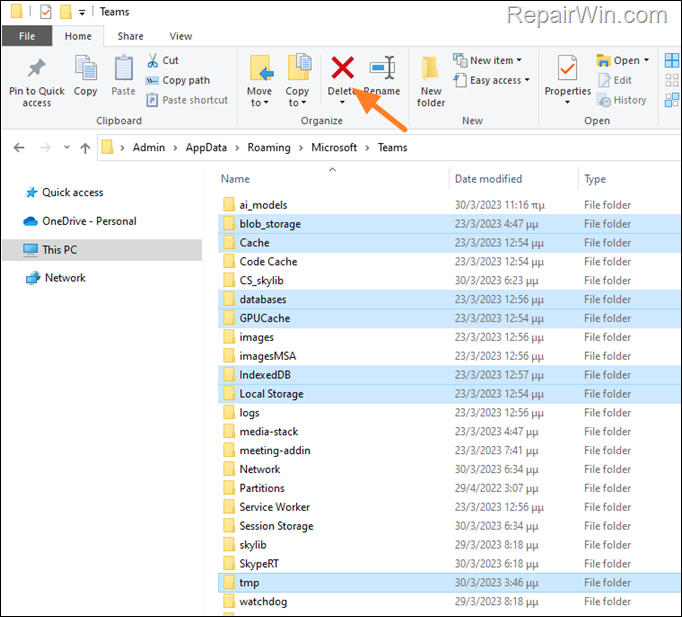682x617 pixels.
Task: Click the Paste shortcut icon
Action: (152, 100)
